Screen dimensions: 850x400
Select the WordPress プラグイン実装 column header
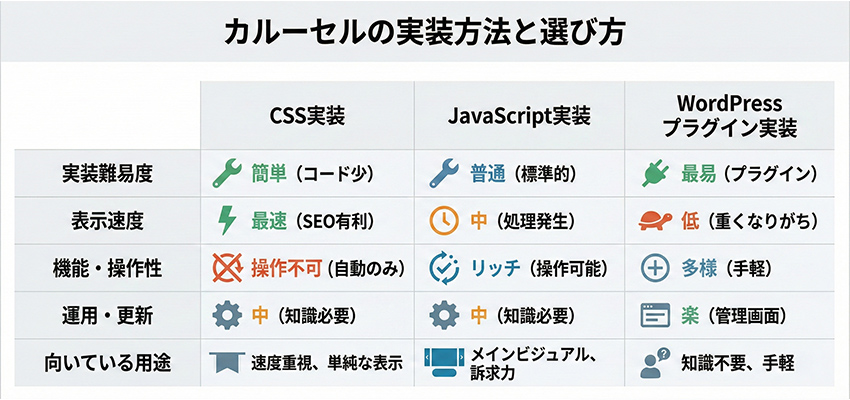click(729, 116)
